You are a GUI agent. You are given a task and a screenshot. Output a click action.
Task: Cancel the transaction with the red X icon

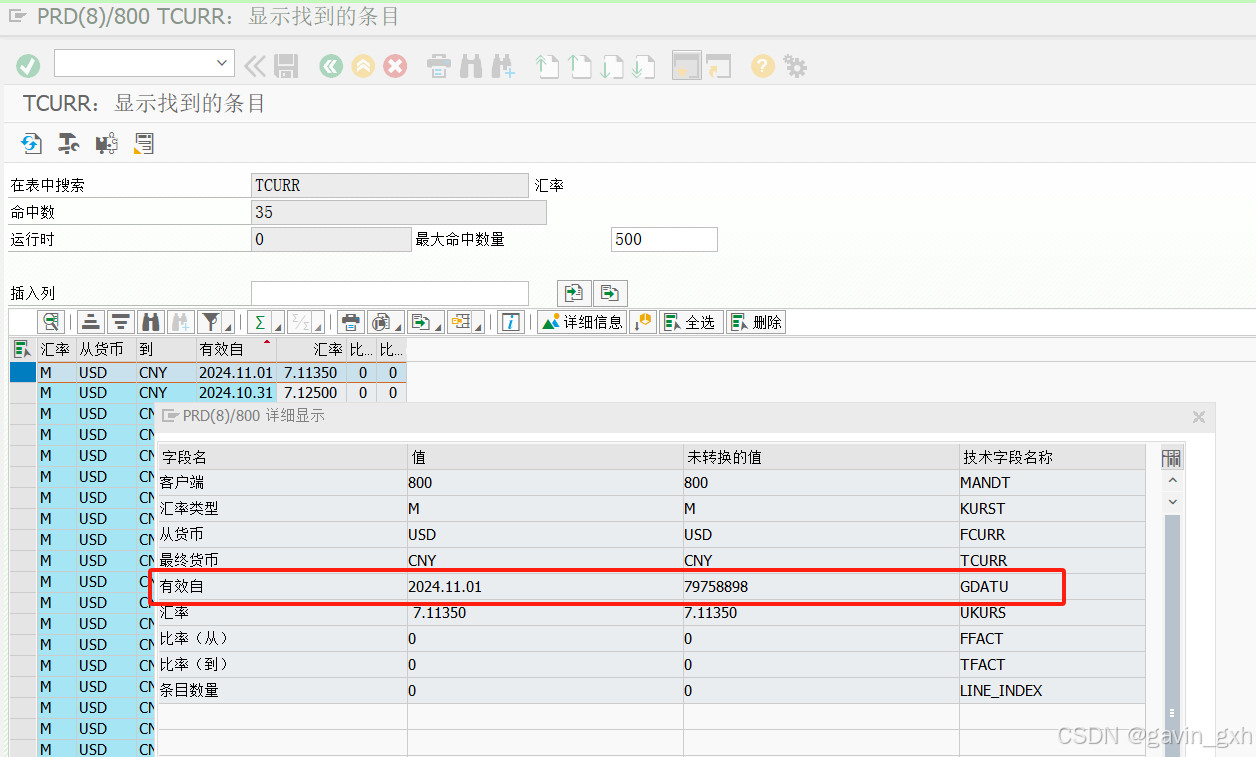pyautogui.click(x=395, y=66)
